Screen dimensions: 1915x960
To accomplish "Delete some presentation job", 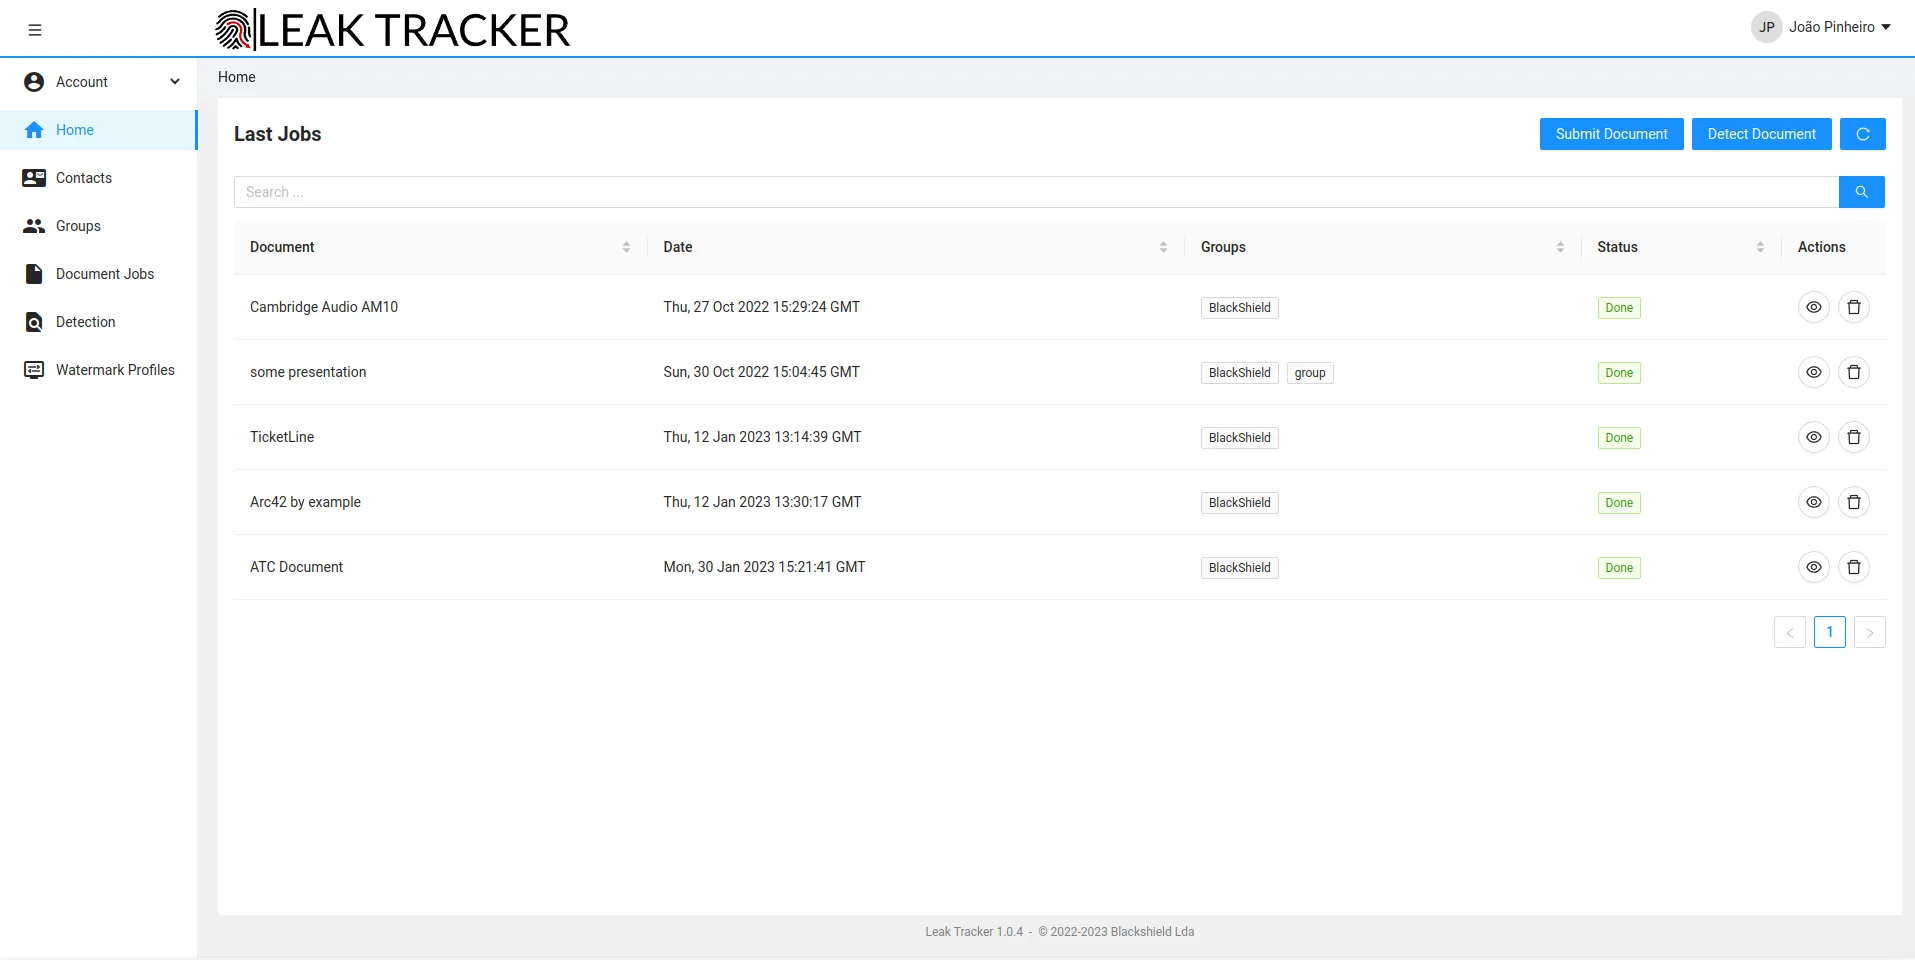I will click(1853, 372).
